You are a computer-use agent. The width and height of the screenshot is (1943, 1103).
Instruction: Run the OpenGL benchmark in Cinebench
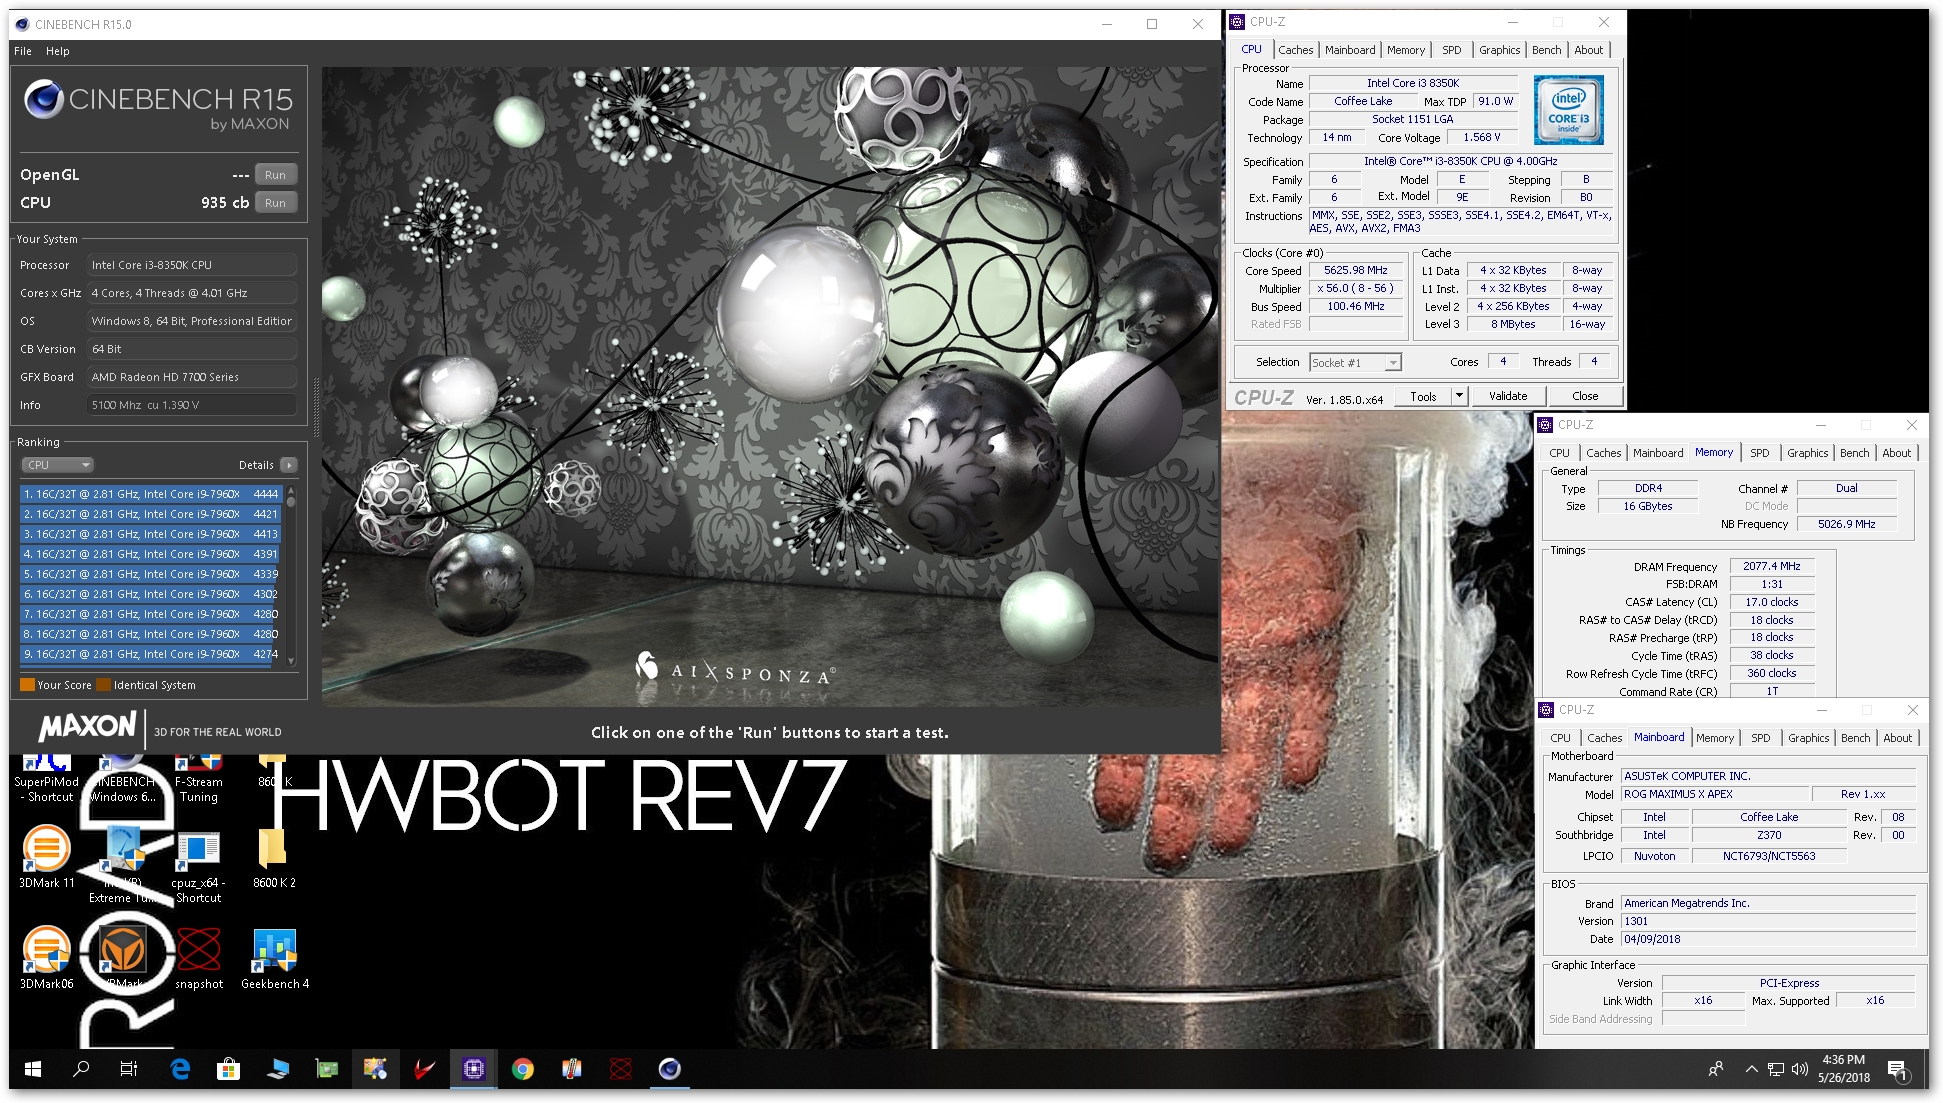275,175
